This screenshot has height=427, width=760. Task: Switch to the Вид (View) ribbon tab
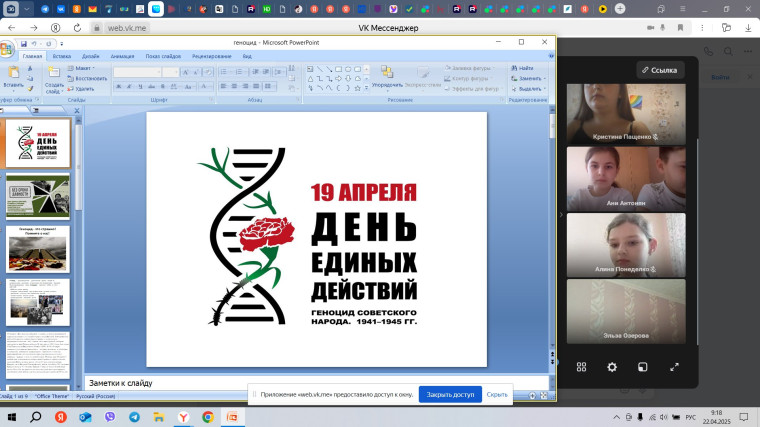[x=247, y=56]
